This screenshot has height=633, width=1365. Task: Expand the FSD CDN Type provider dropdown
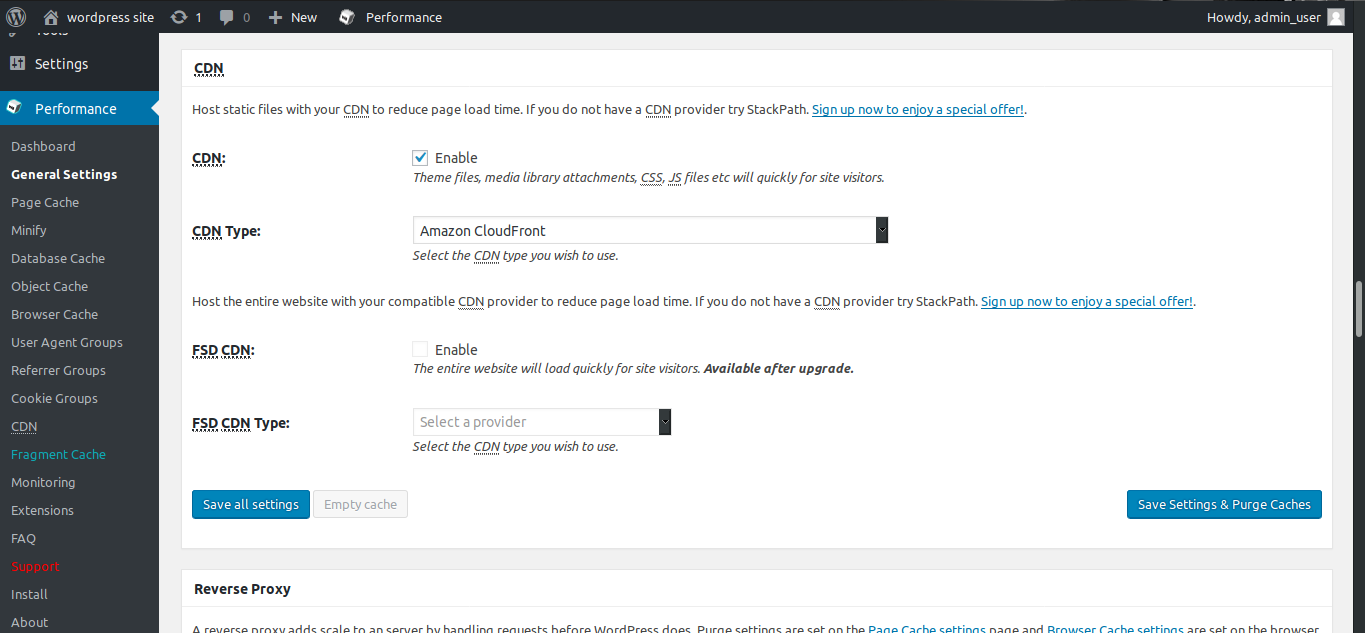541,422
